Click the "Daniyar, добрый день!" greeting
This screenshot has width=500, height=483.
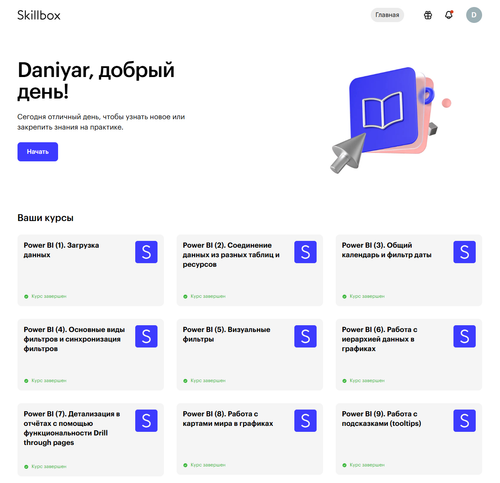pyautogui.click(x=96, y=81)
